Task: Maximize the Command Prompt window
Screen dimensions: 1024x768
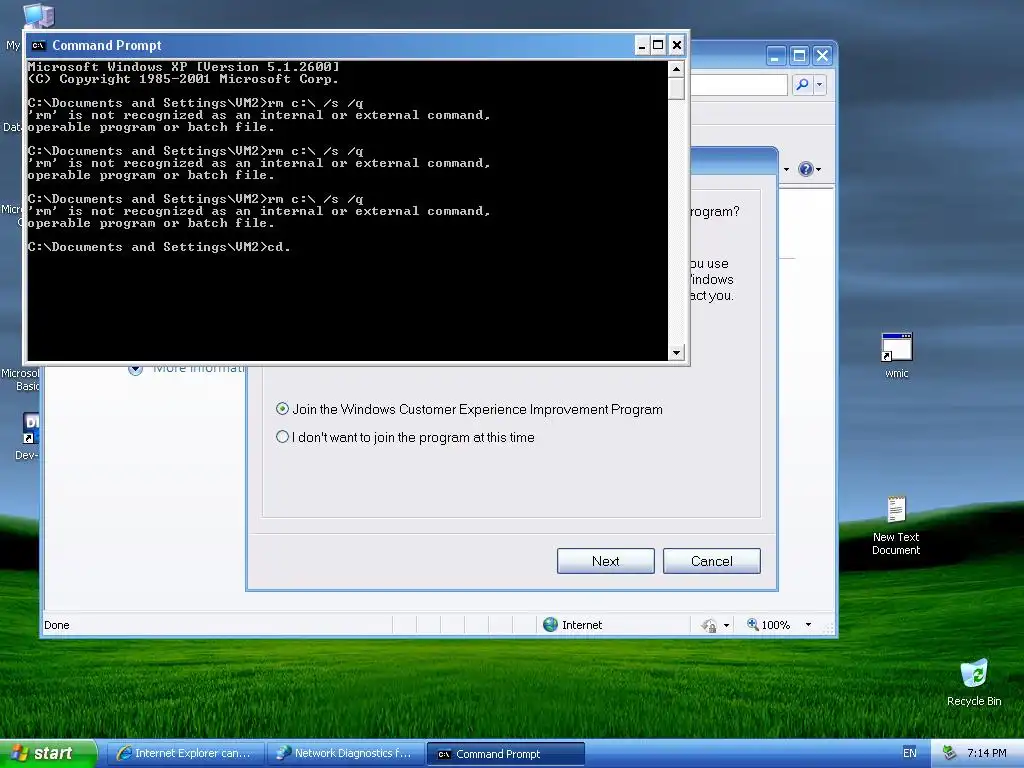Action: [x=658, y=45]
